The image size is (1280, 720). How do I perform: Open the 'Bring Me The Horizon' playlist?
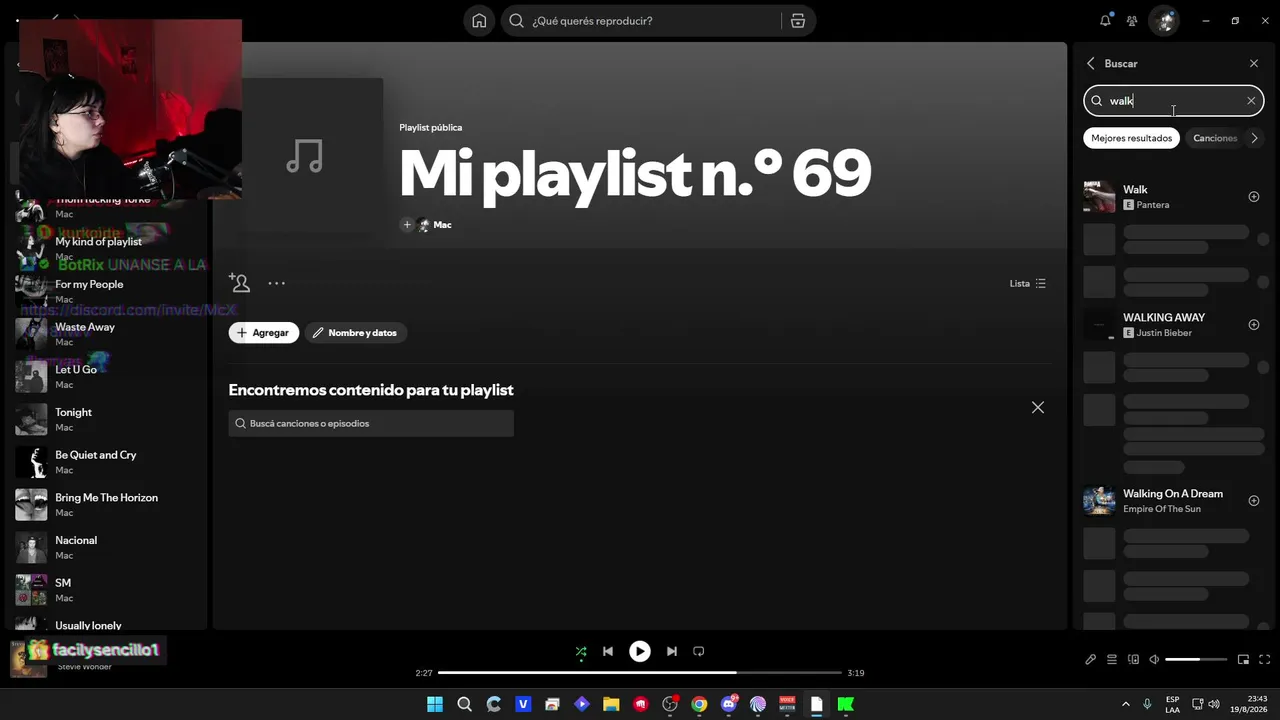point(110,505)
